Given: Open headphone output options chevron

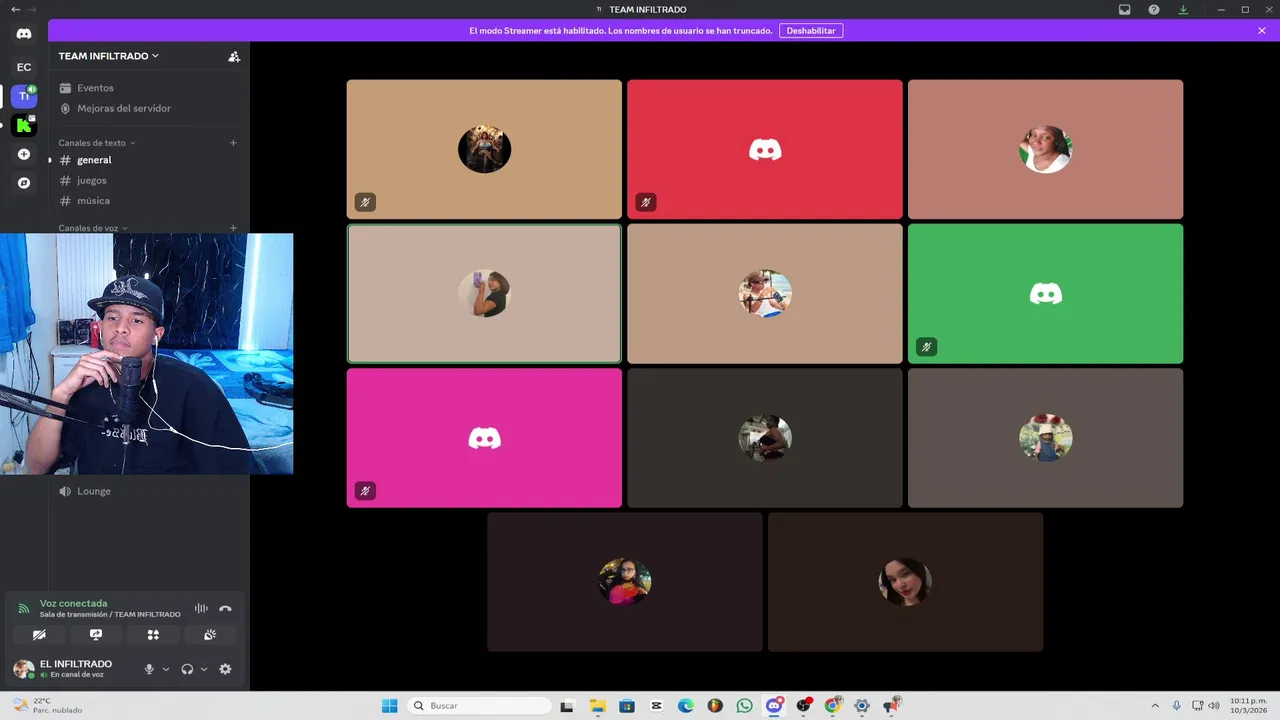Looking at the screenshot, I should pyautogui.click(x=204, y=669).
